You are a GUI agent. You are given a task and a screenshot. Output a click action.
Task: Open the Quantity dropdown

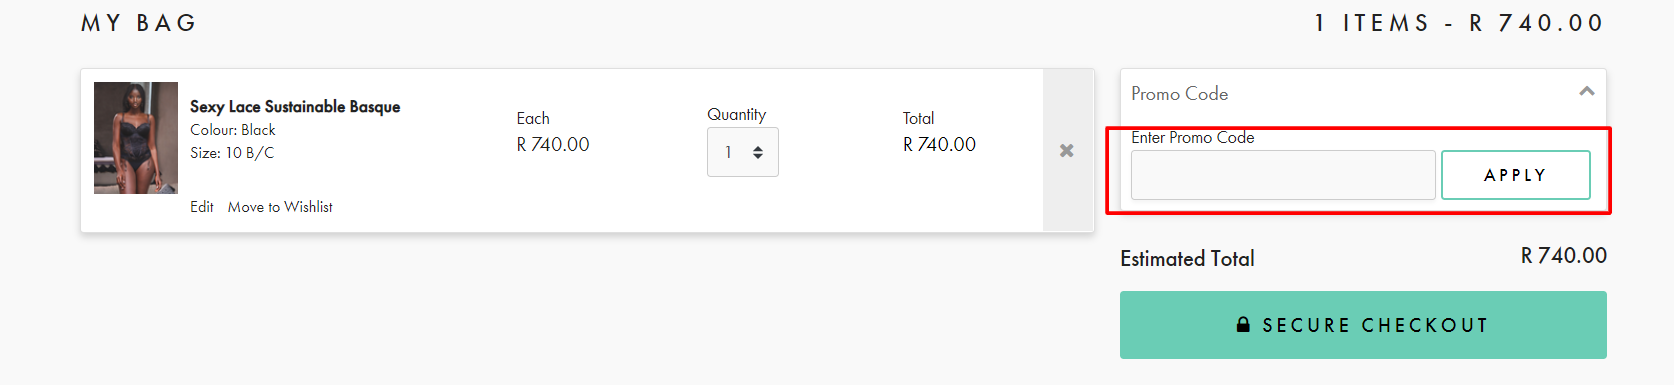click(x=742, y=152)
